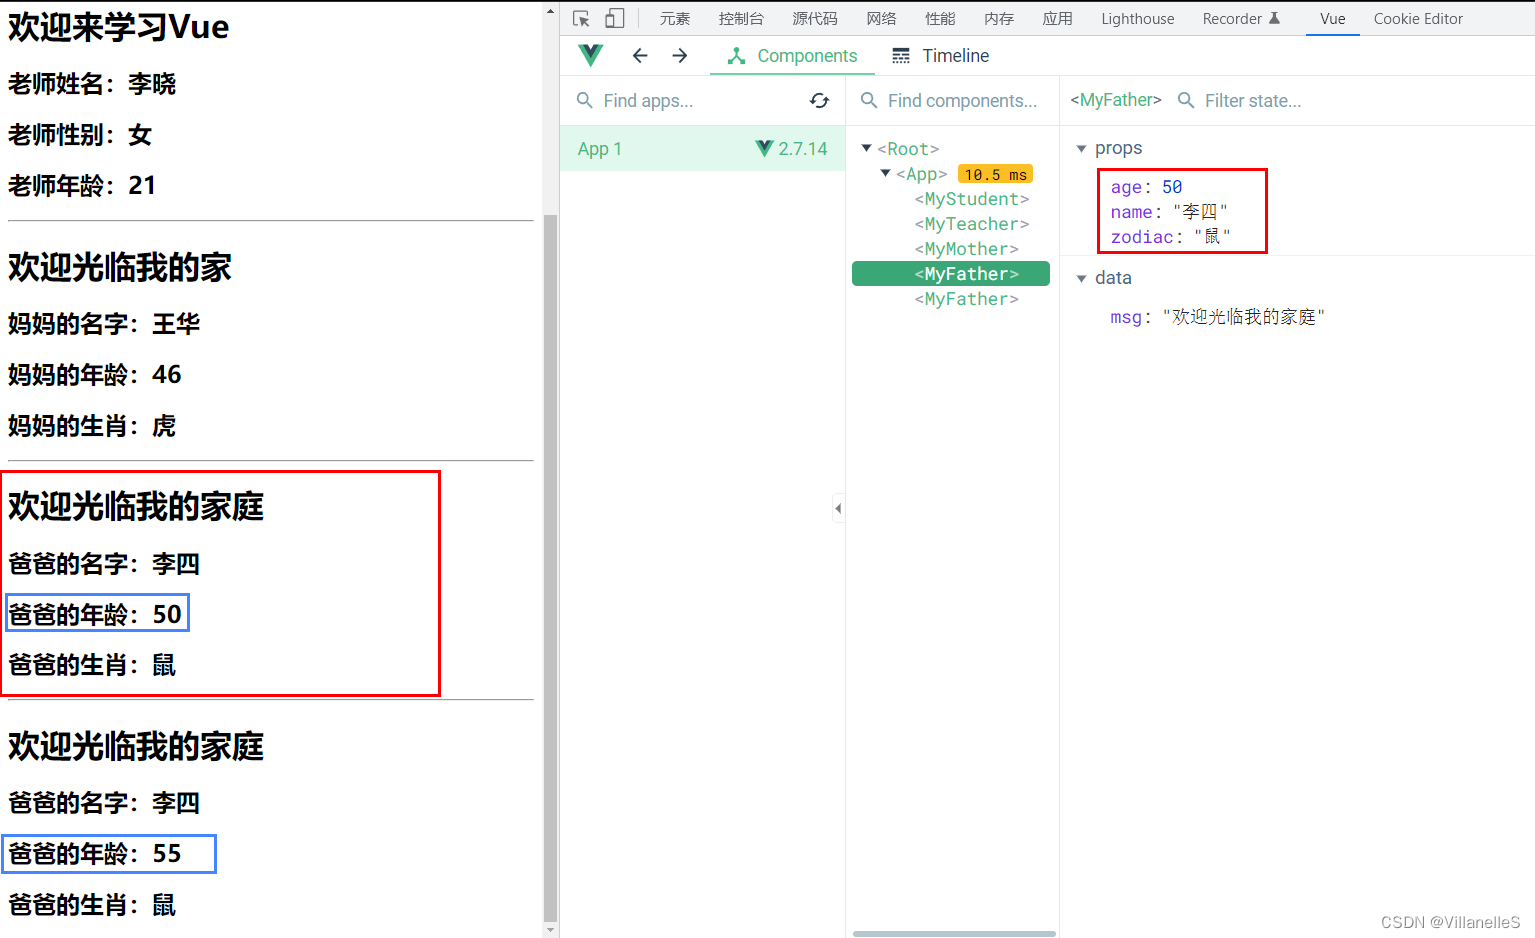Click the Find components input field
Image resolution: width=1535 pixels, height=938 pixels.
pyautogui.click(x=964, y=100)
